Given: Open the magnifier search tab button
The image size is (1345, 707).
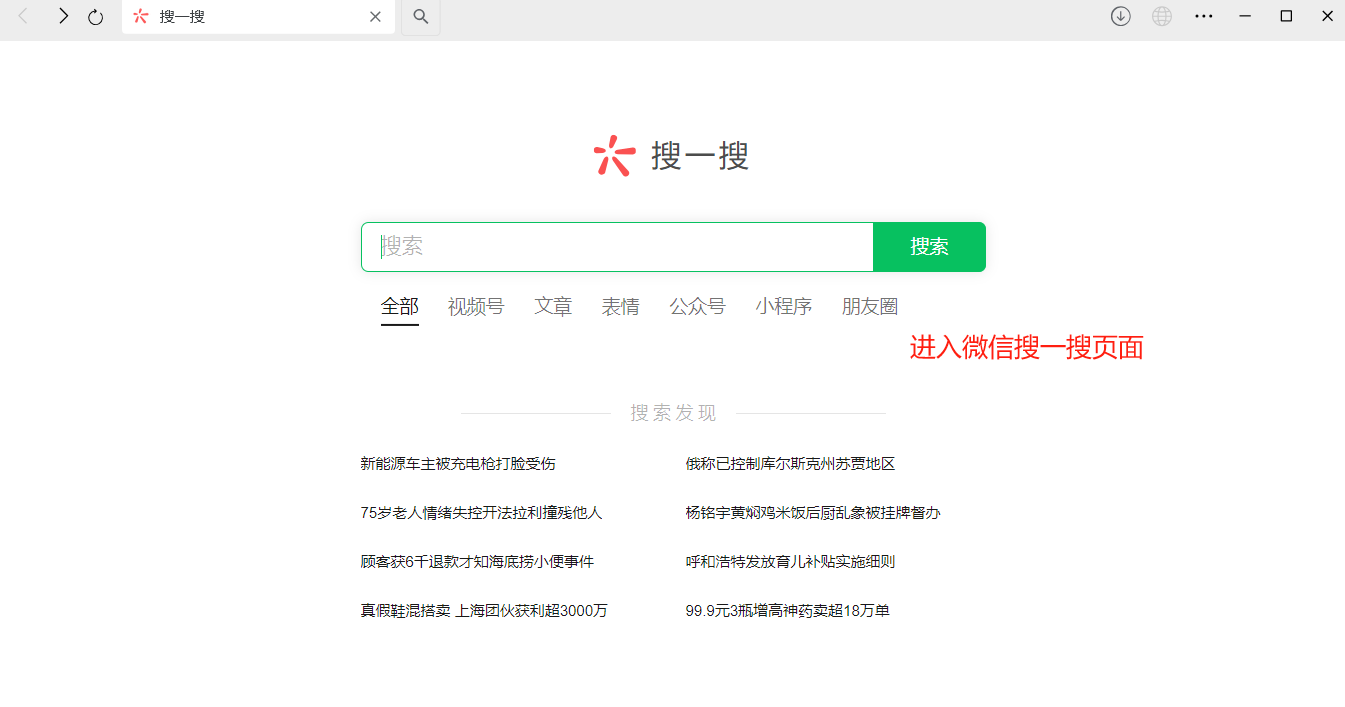Looking at the screenshot, I should (x=421, y=17).
